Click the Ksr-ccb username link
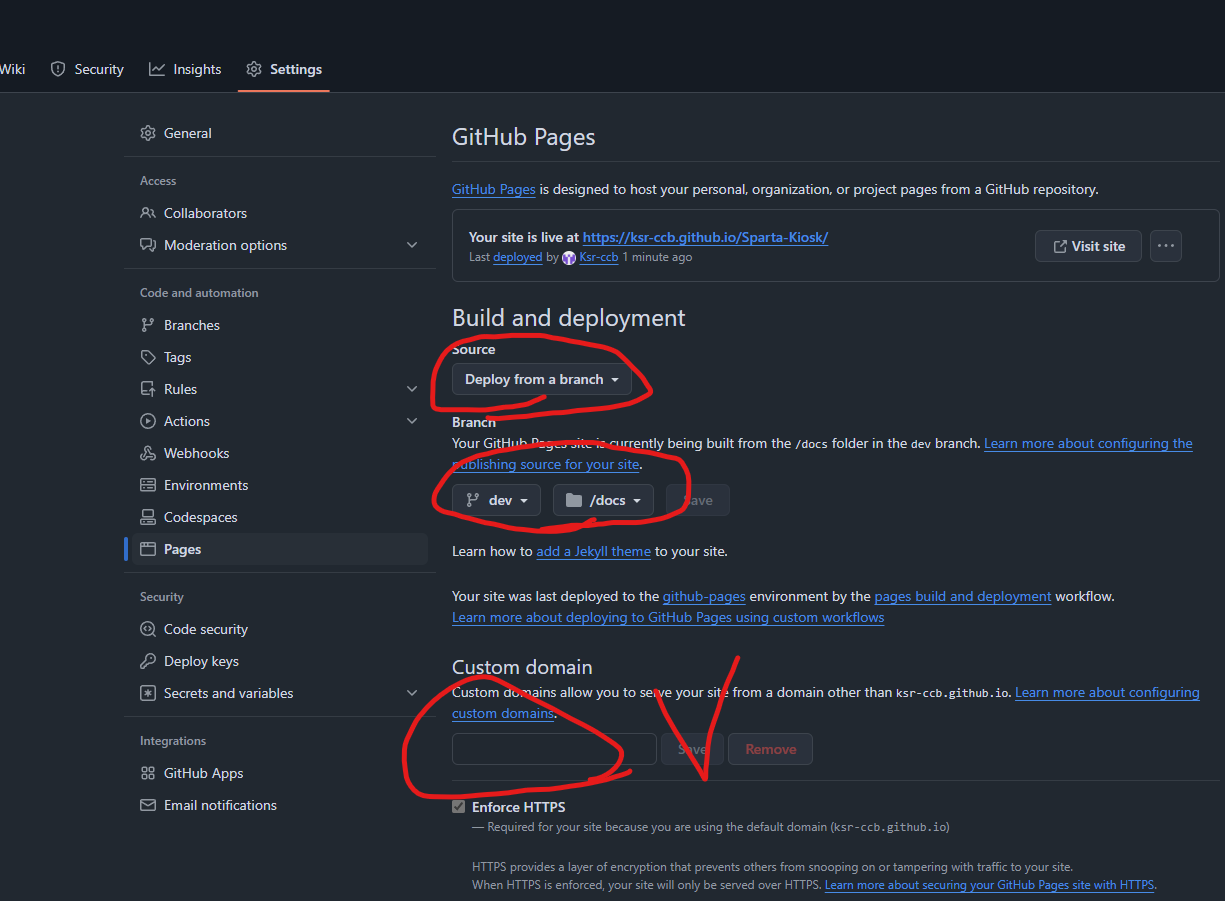This screenshot has height=901, width=1225. (x=599, y=257)
